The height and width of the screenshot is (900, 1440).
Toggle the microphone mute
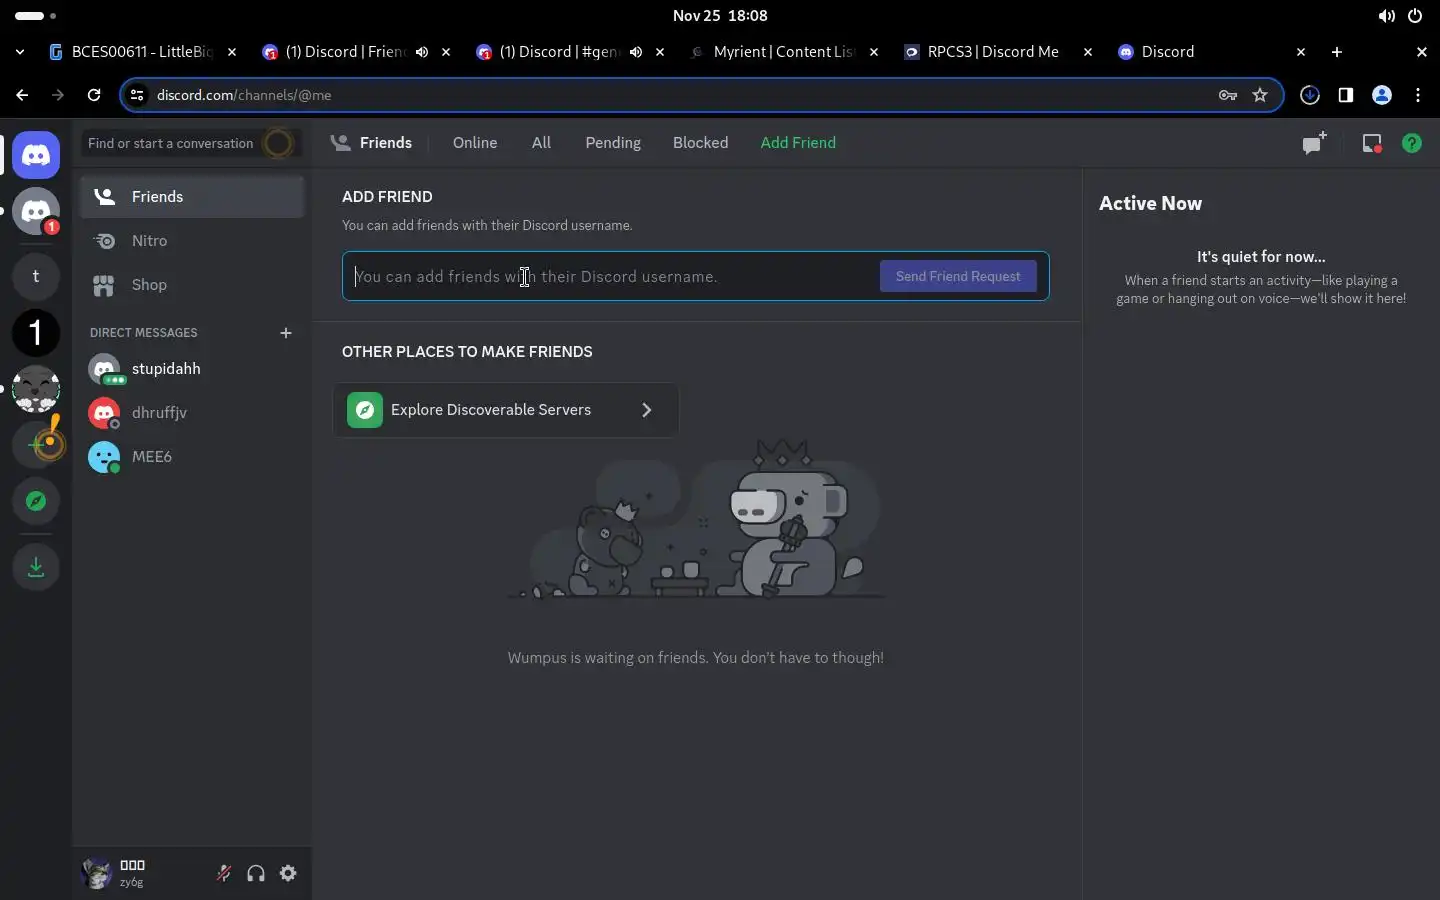point(224,873)
